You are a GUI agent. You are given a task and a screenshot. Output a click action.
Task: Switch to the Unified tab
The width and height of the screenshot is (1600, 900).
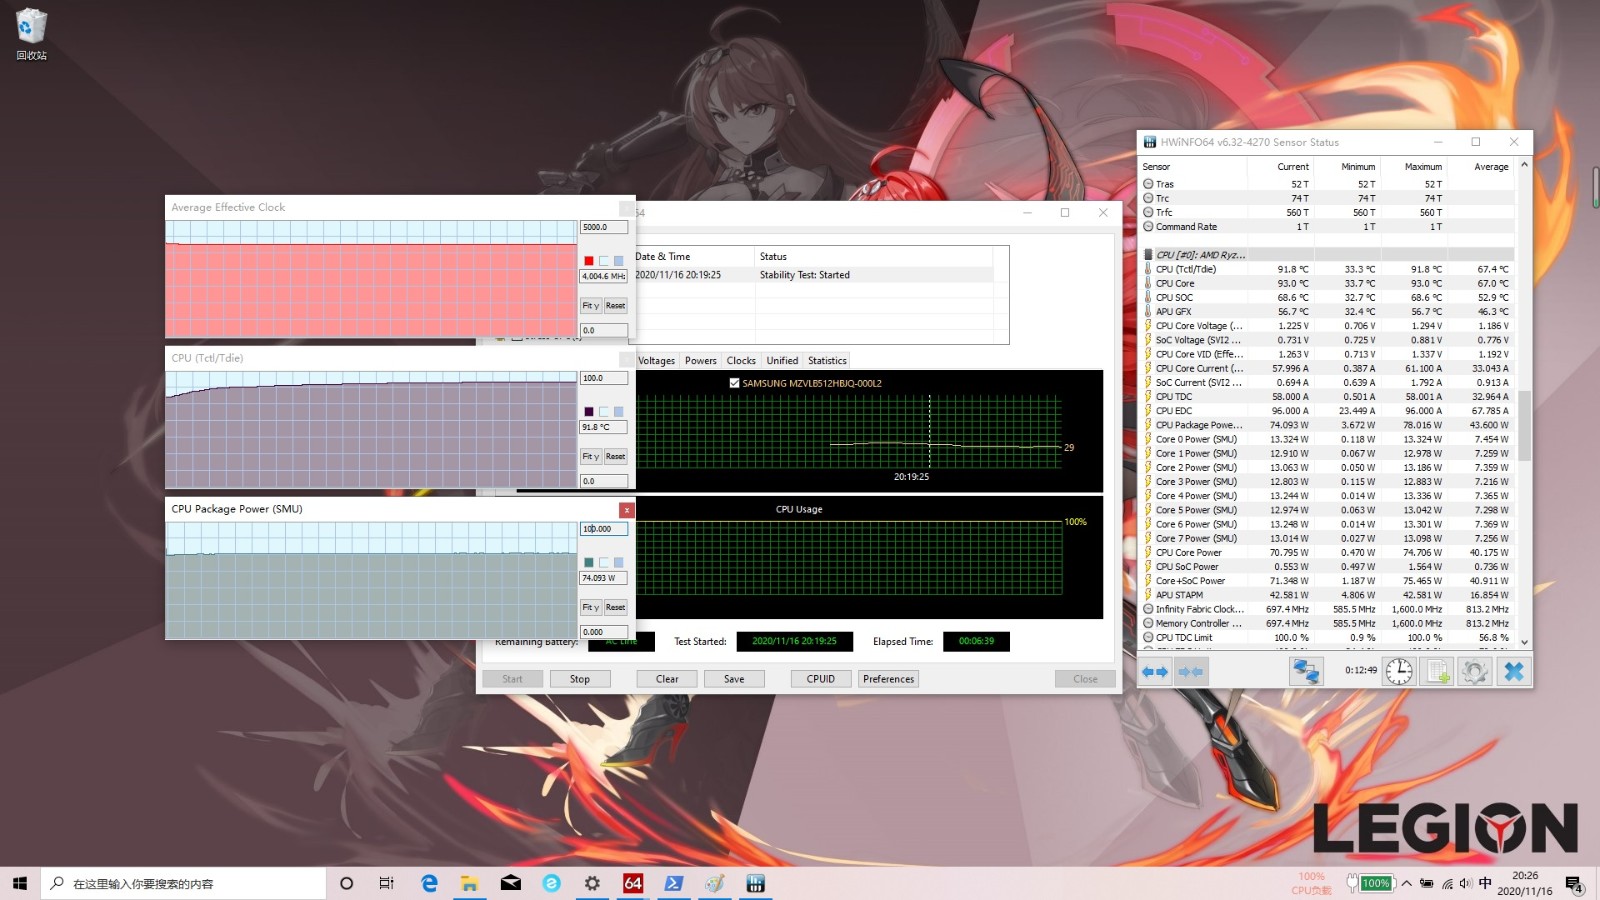[x=782, y=361]
